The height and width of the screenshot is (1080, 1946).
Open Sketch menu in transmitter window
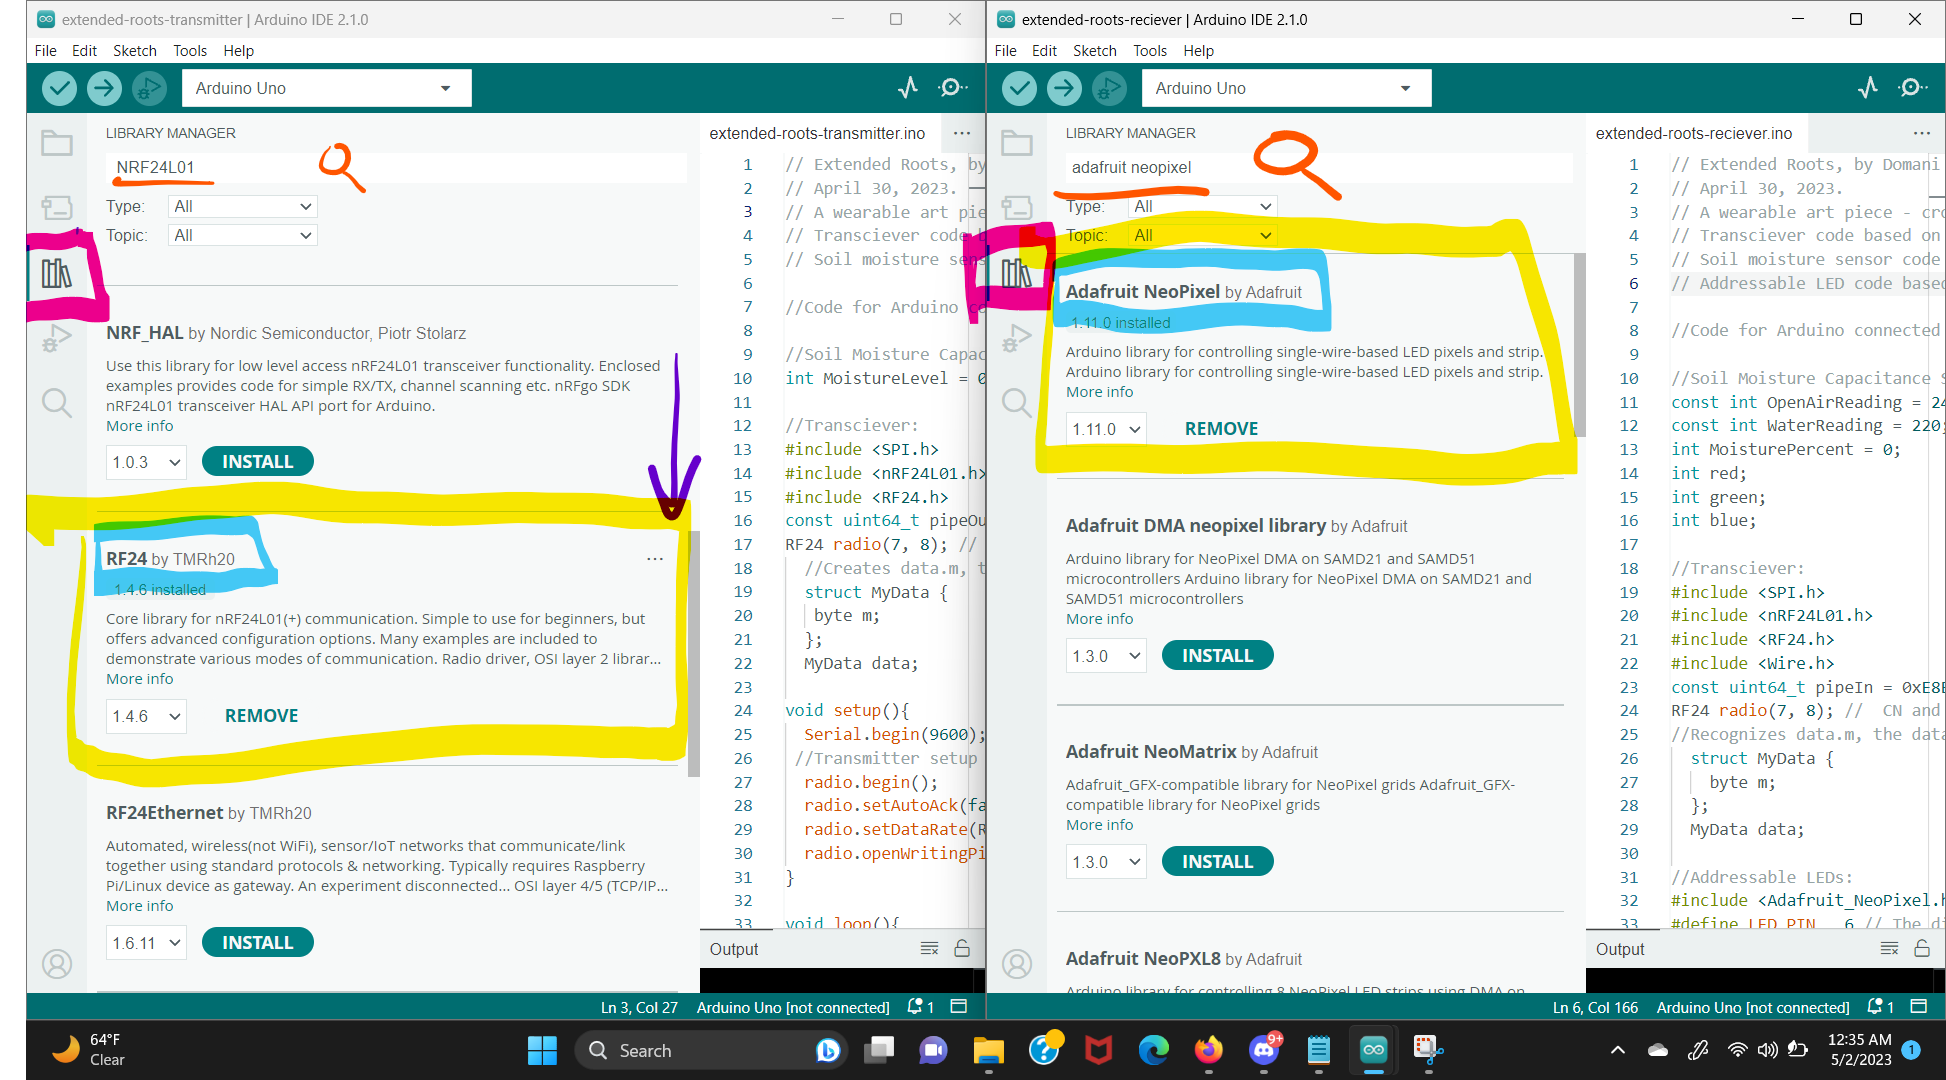pos(135,50)
